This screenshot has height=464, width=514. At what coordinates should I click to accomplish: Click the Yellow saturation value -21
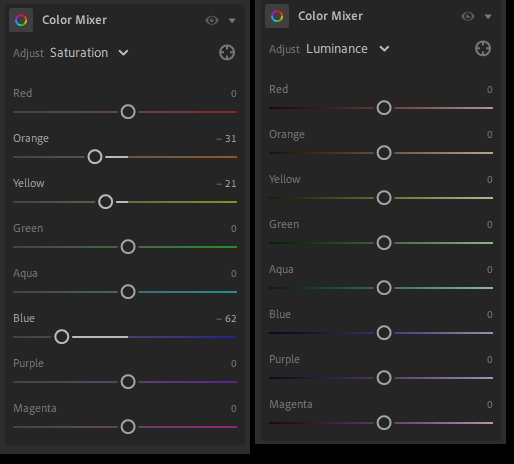coord(226,184)
